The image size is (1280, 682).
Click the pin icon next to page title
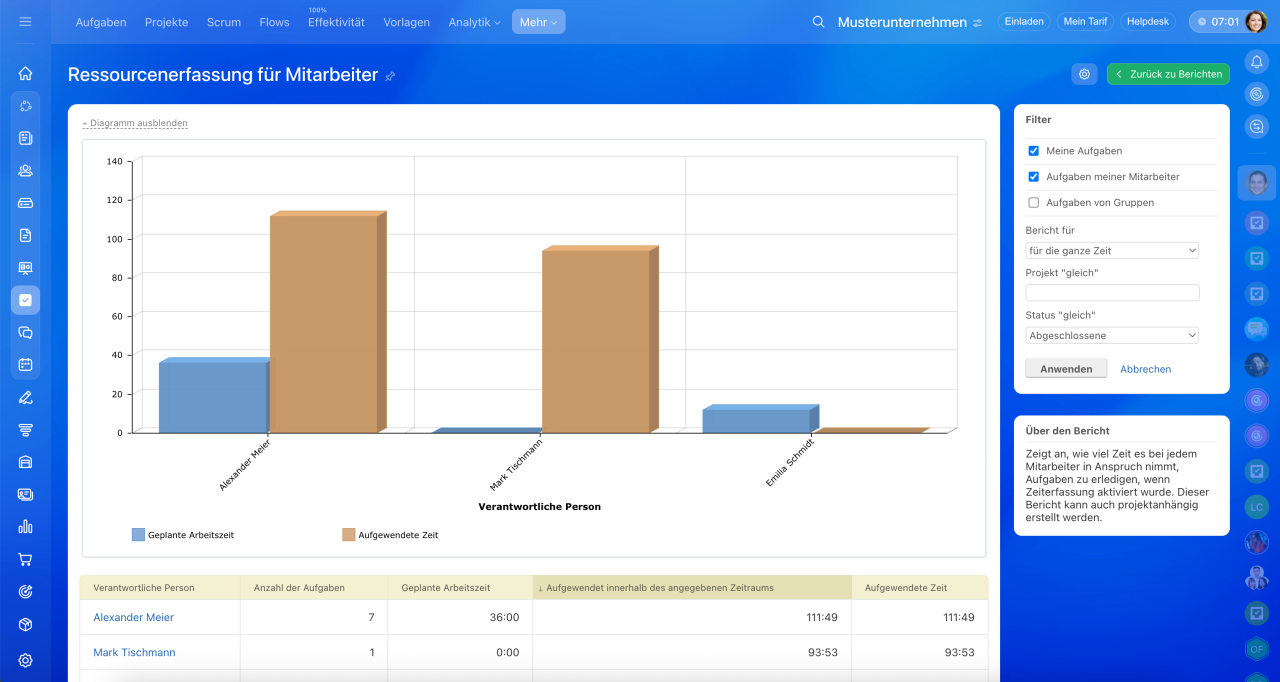[x=391, y=76]
